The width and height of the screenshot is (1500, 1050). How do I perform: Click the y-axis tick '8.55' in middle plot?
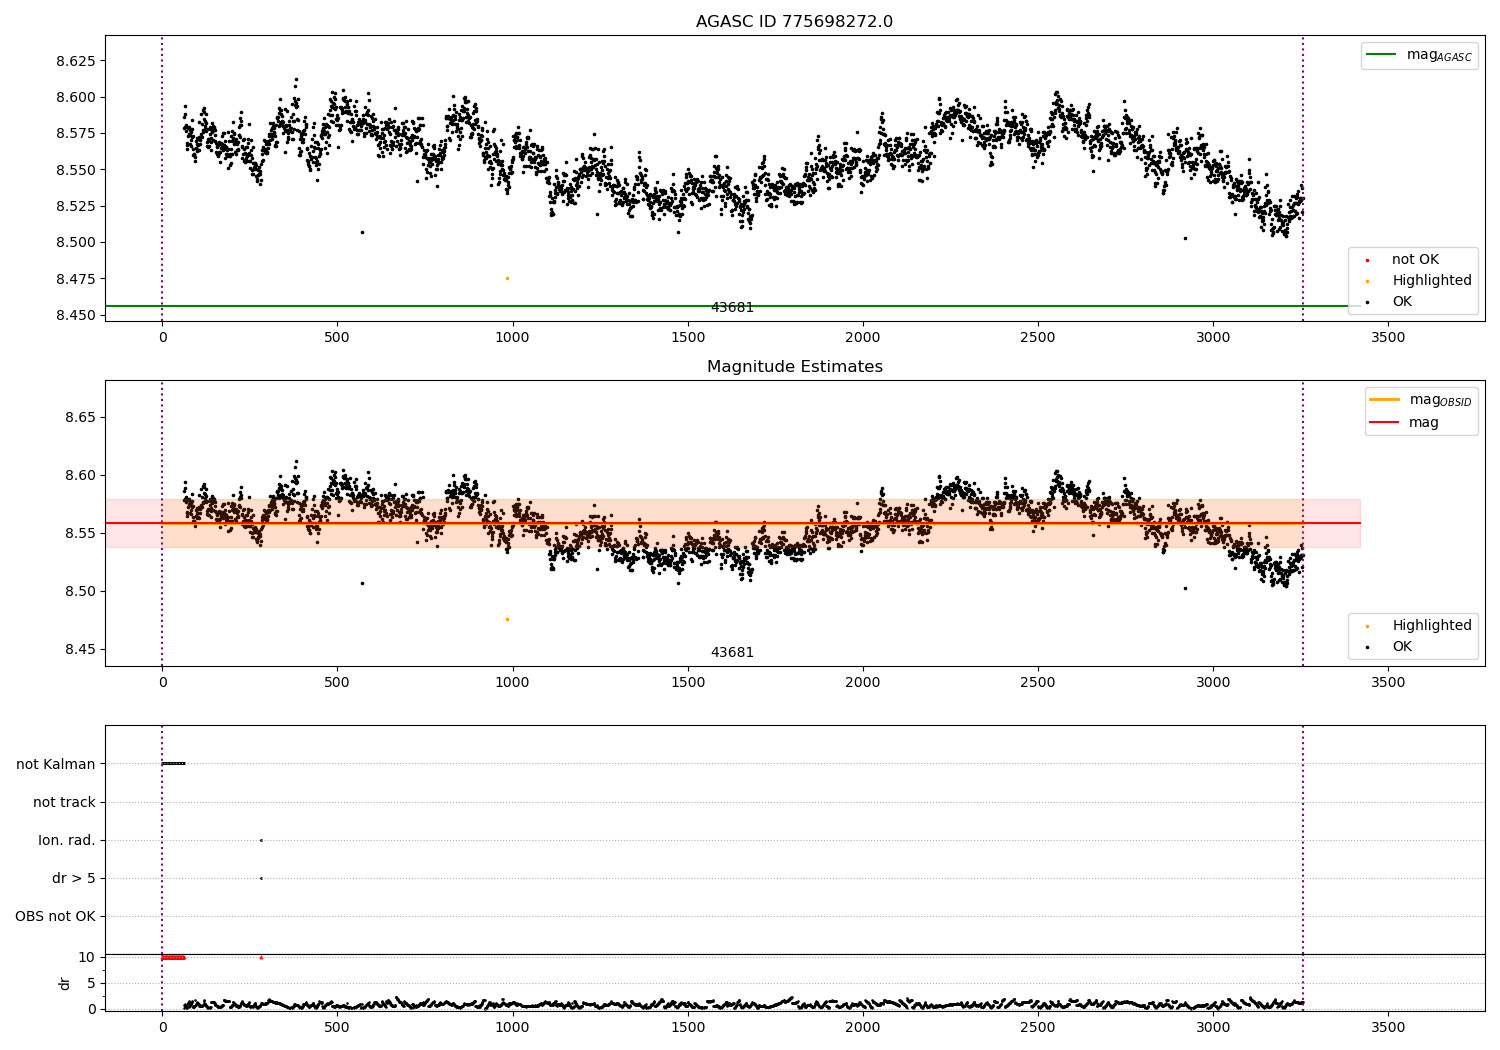click(80, 533)
